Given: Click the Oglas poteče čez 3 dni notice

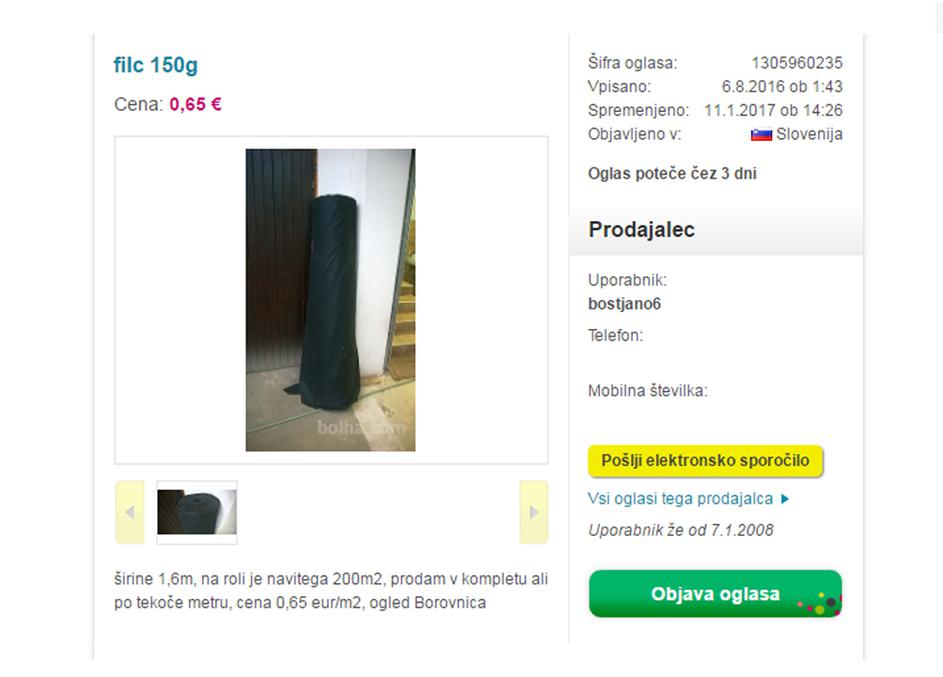Looking at the screenshot, I should pos(672,174).
